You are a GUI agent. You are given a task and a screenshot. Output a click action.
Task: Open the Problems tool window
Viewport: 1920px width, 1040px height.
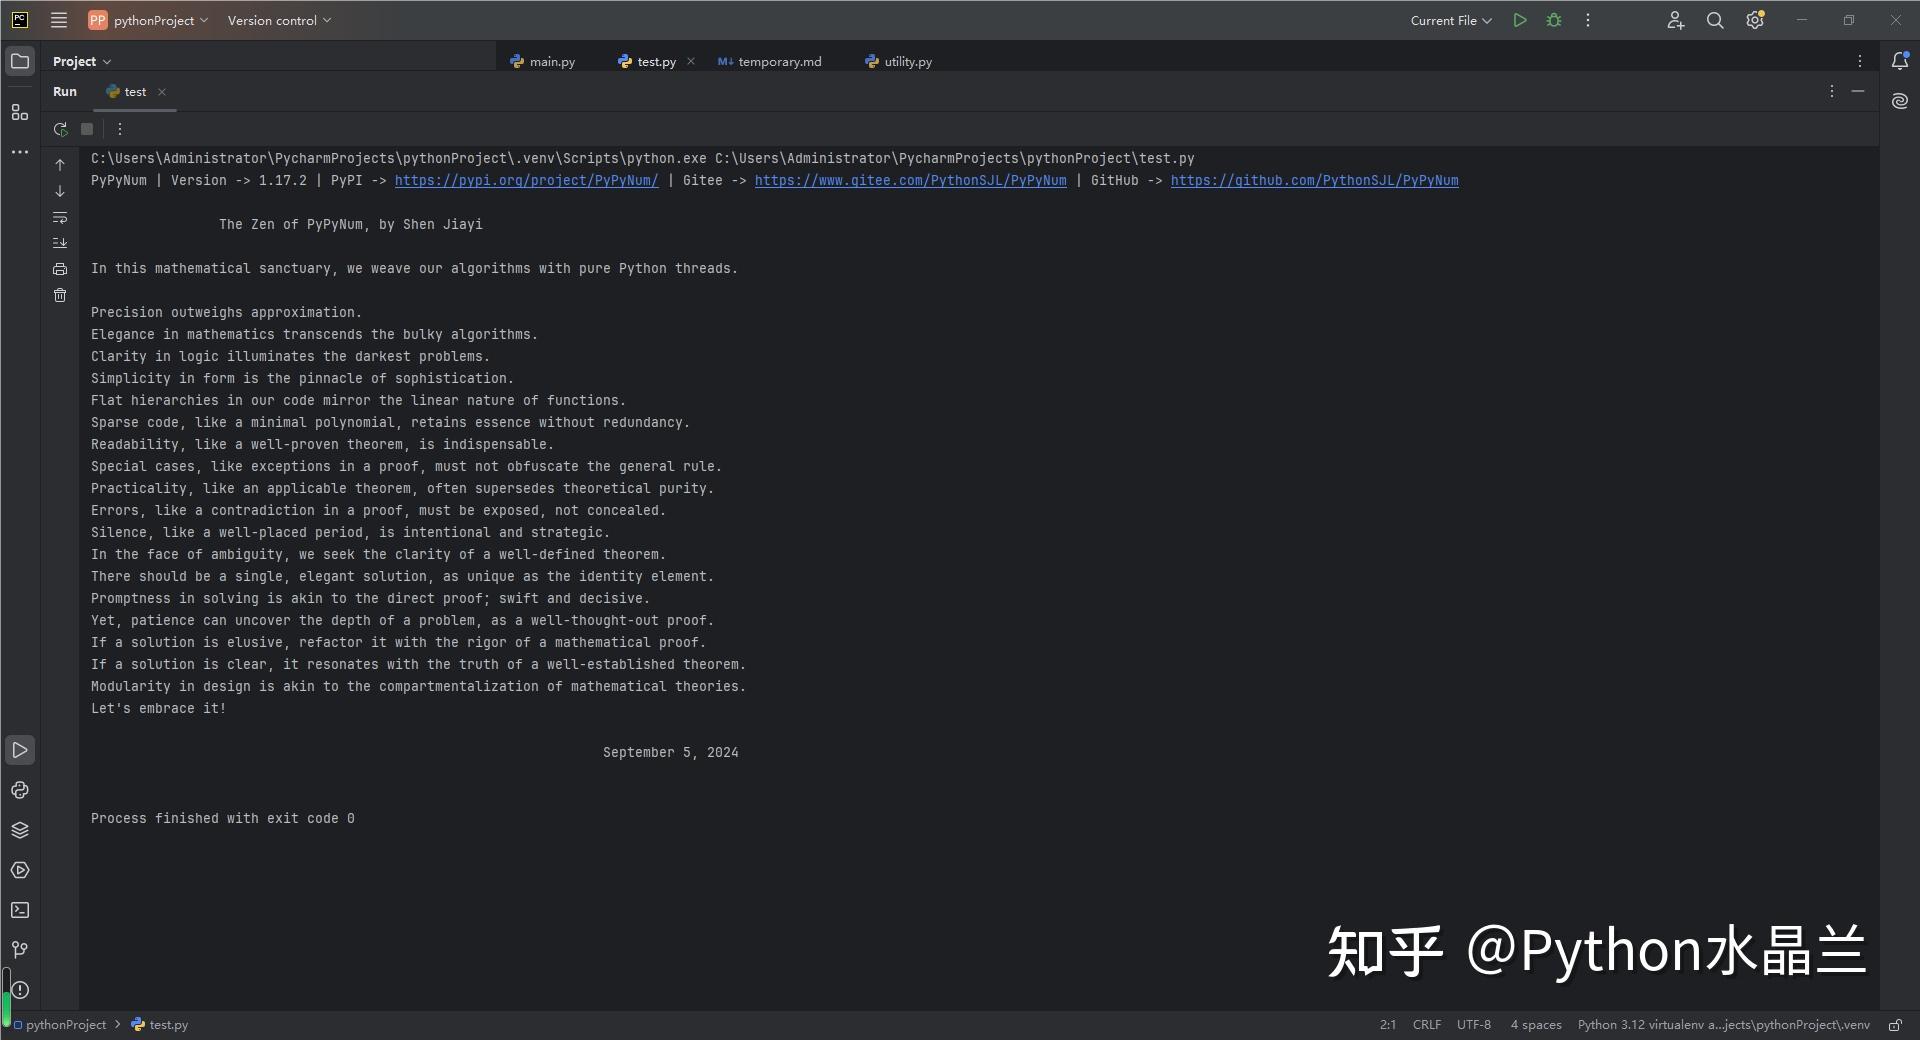[20, 990]
